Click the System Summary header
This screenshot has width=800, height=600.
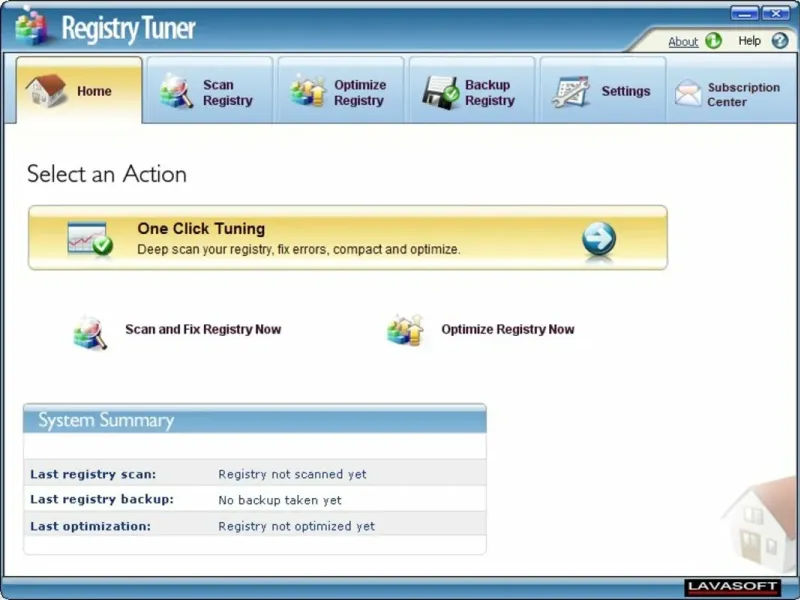pos(255,419)
